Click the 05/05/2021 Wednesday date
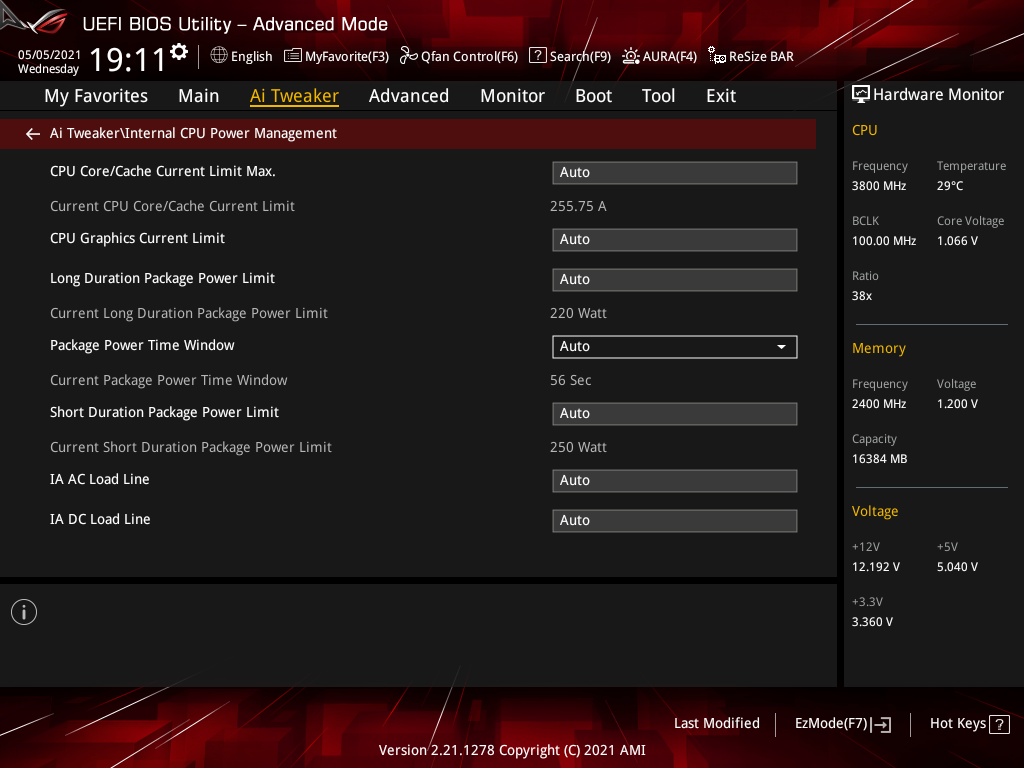The image size is (1024, 768). pos(49,62)
